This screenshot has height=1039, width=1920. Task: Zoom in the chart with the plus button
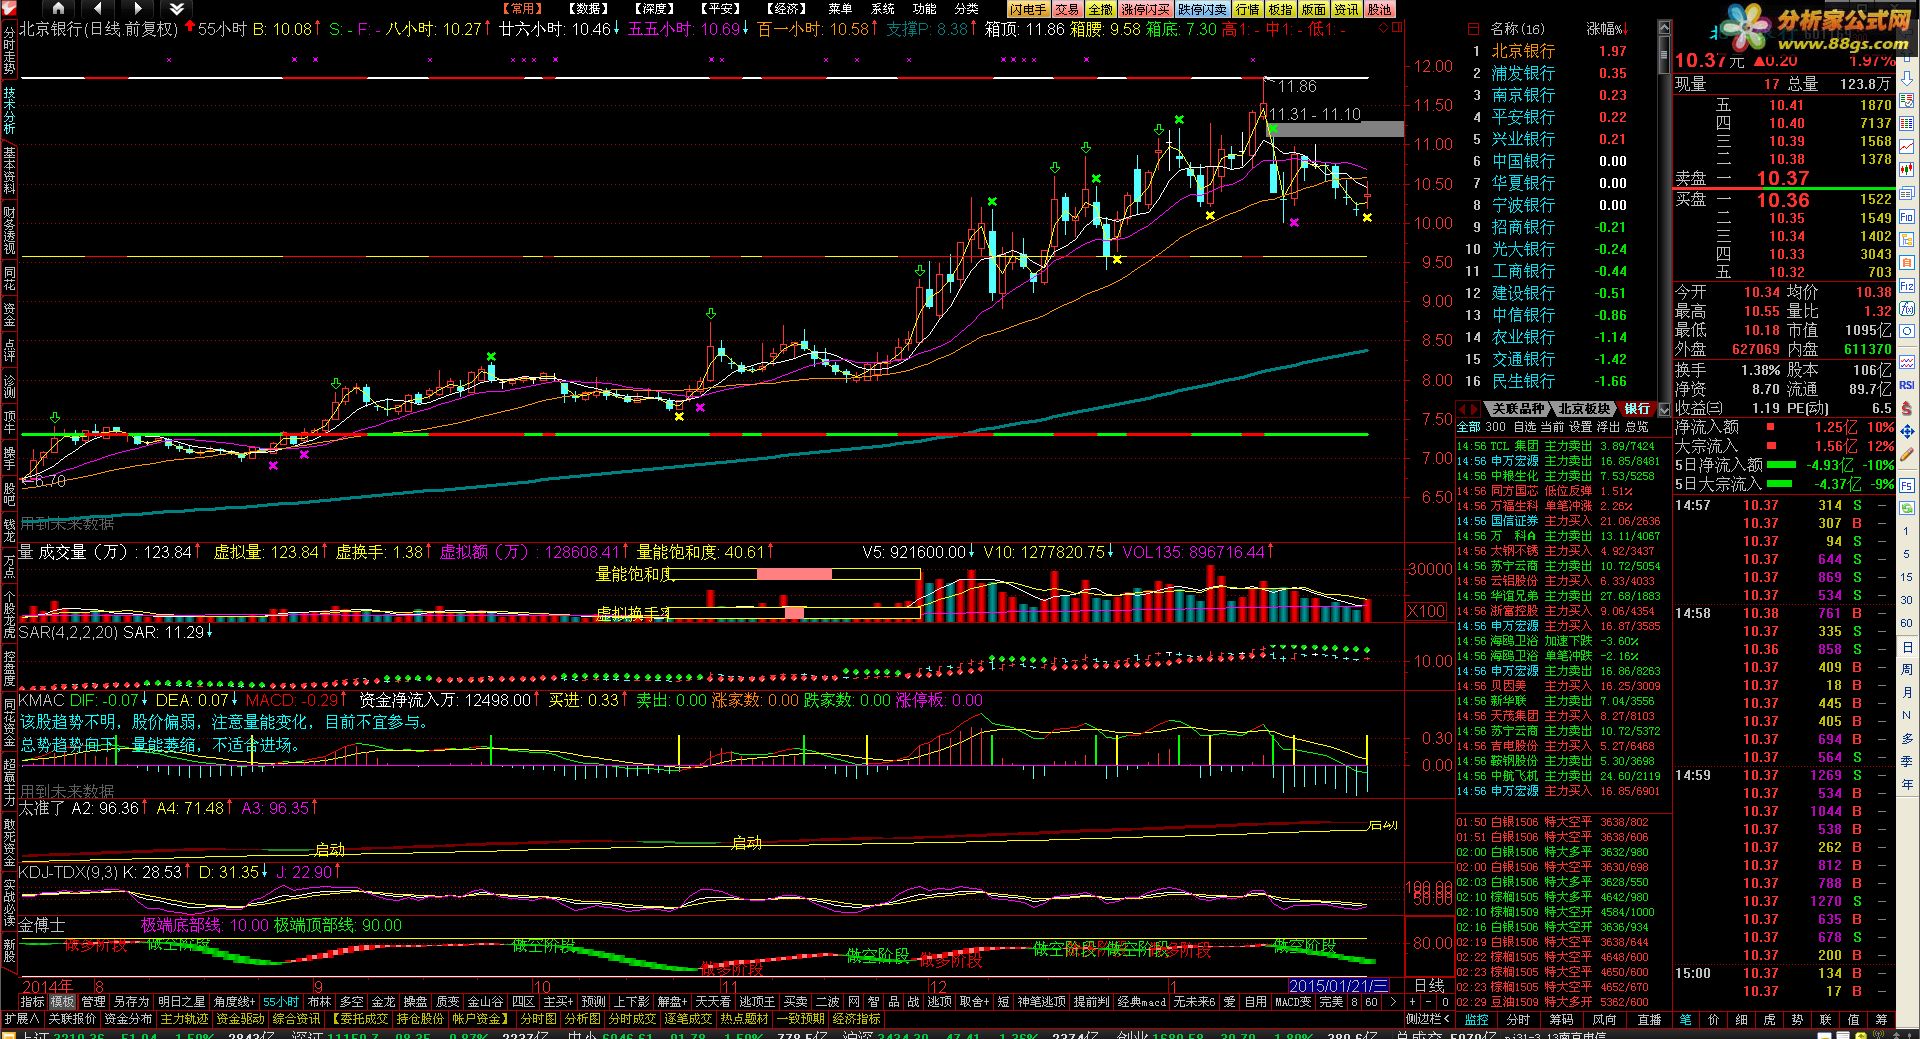coord(1412,1001)
